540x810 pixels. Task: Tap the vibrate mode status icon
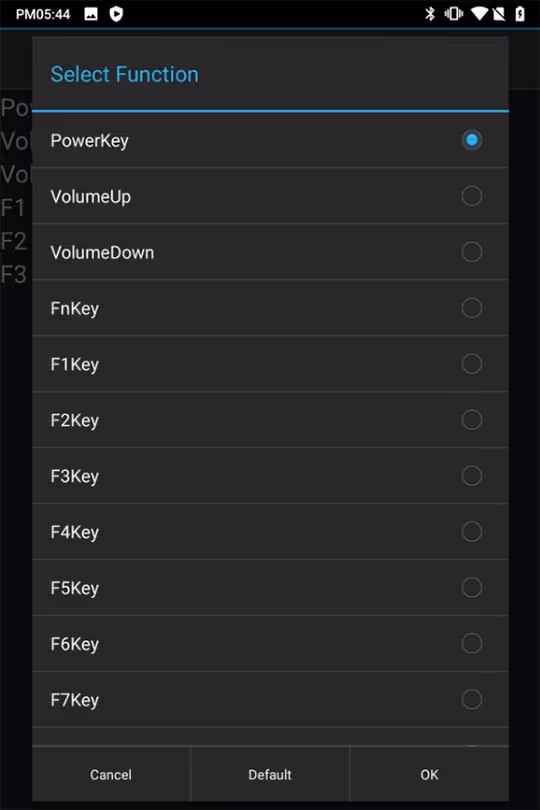point(454,13)
